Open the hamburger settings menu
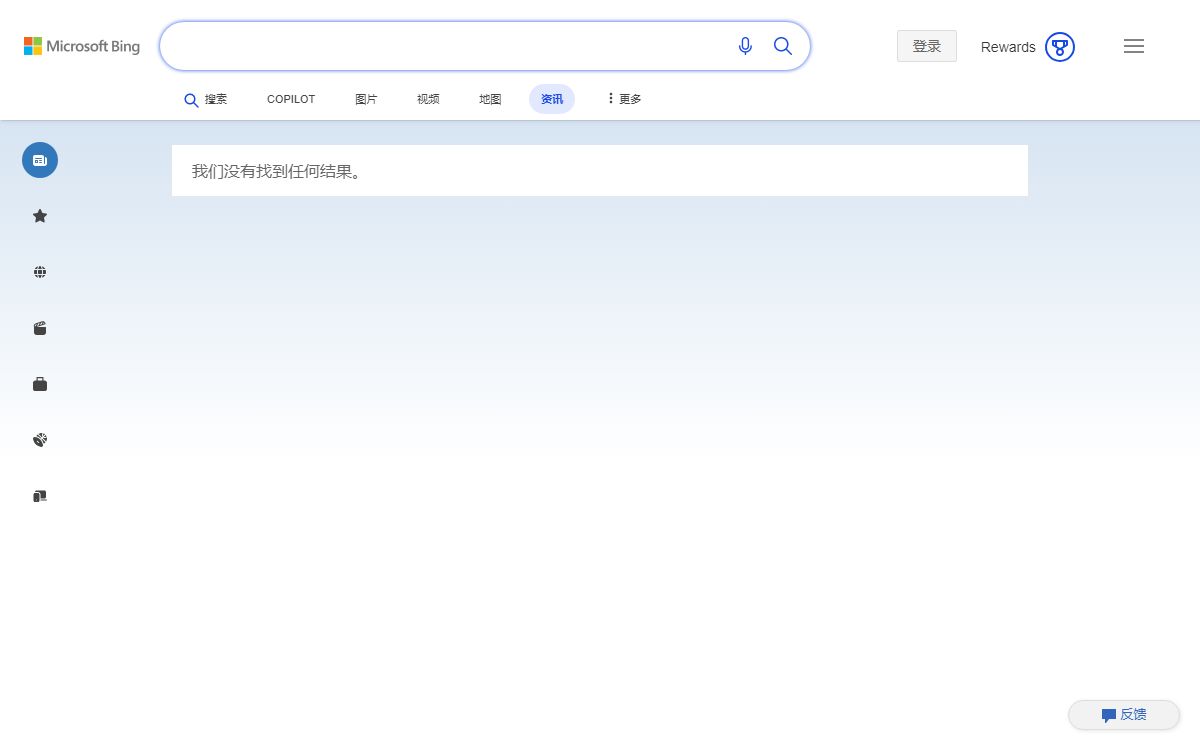Image resolution: width=1200 pixels, height=740 pixels. click(1134, 46)
